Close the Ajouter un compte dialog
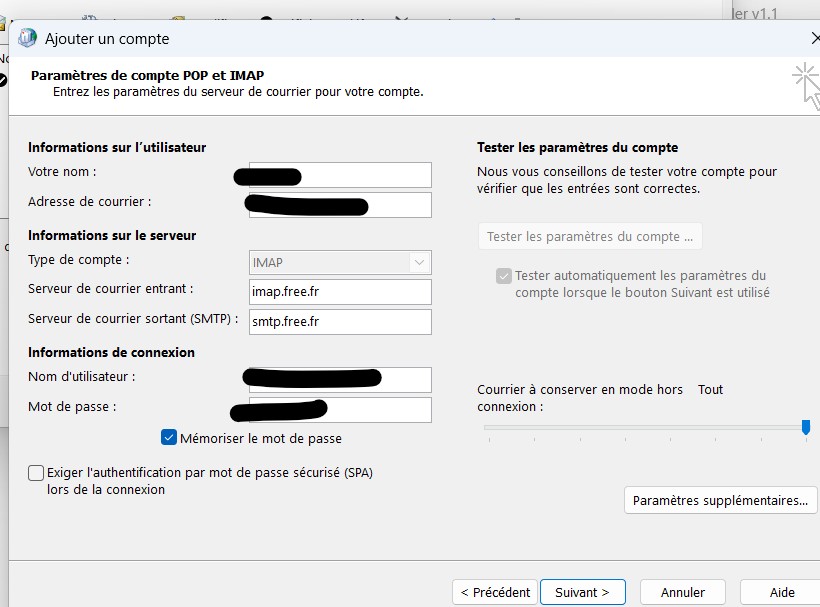This screenshot has height=607, width=820. [815, 38]
